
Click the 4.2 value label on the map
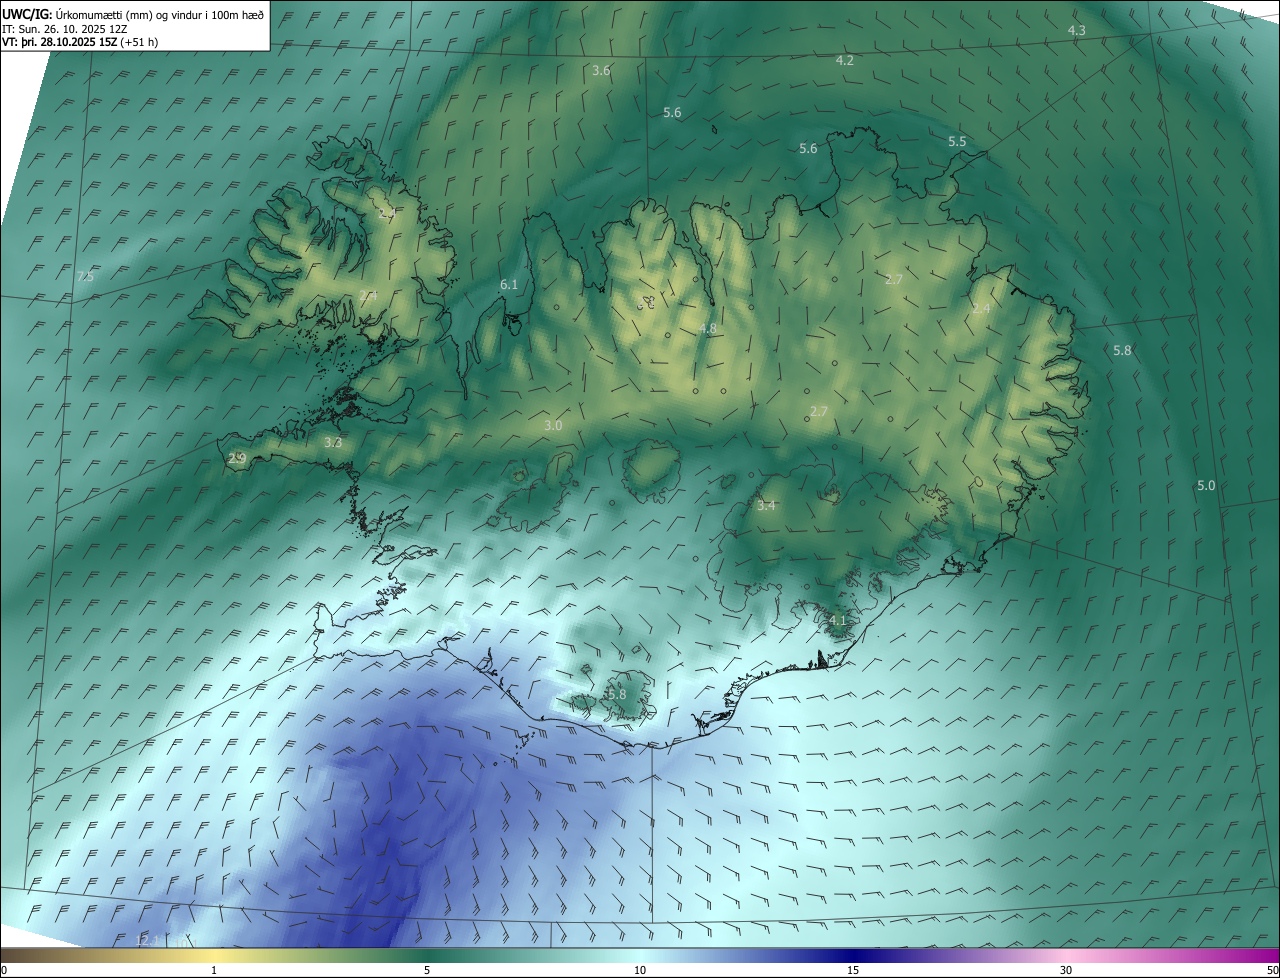844,61
